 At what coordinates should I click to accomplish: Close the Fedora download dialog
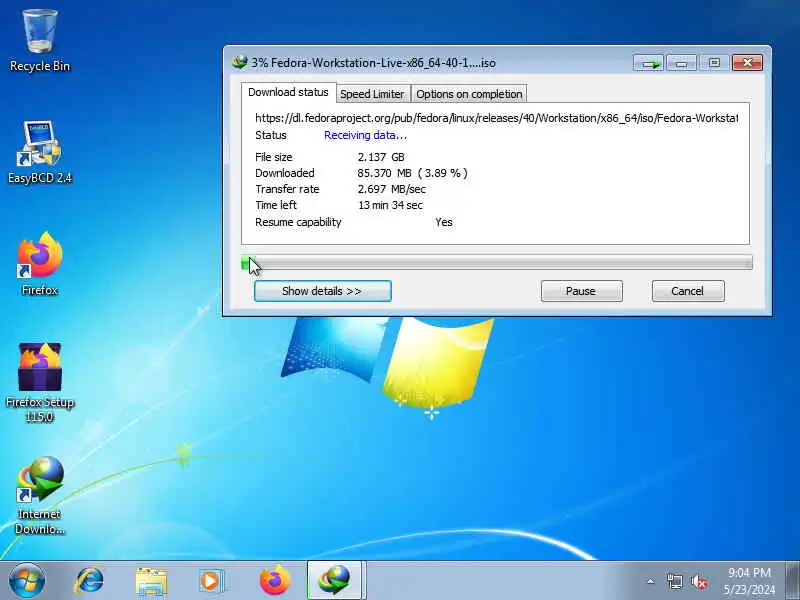click(x=747, y=63)
